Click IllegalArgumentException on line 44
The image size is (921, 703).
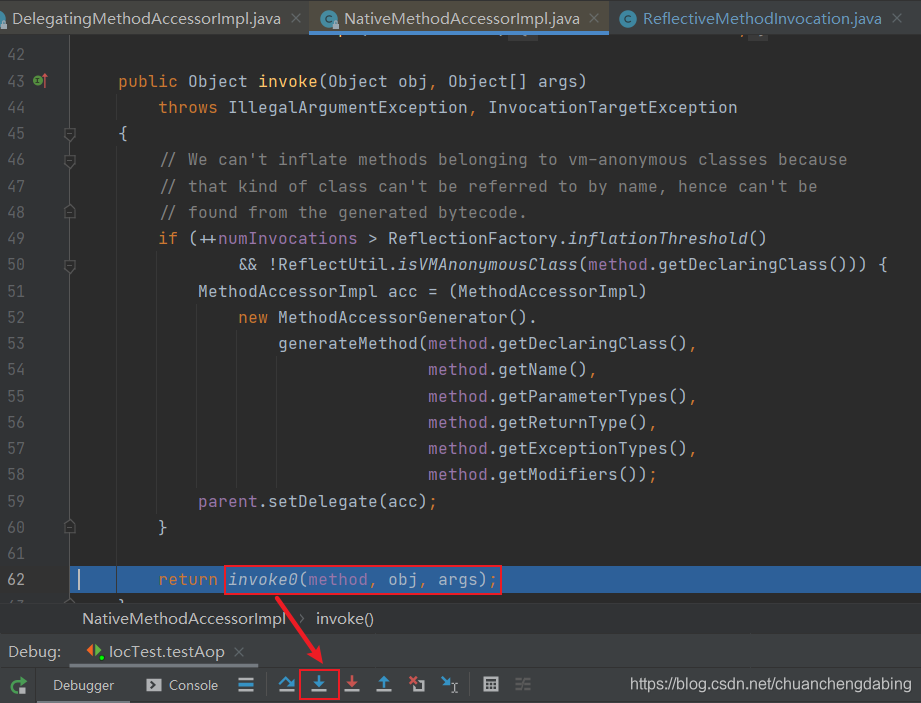click(x=348, y=107)
